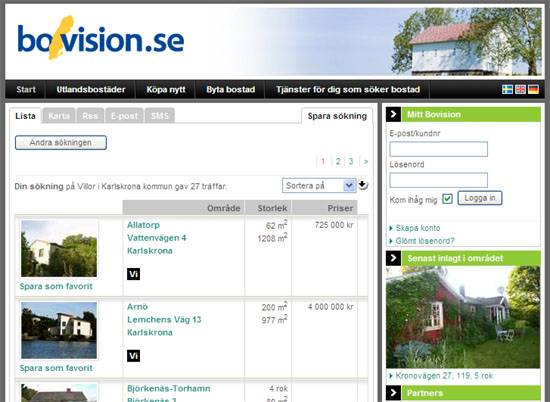This screenshot has width=550, height=402.
Task: Click the Logga in button
Action: pos(480,198)
